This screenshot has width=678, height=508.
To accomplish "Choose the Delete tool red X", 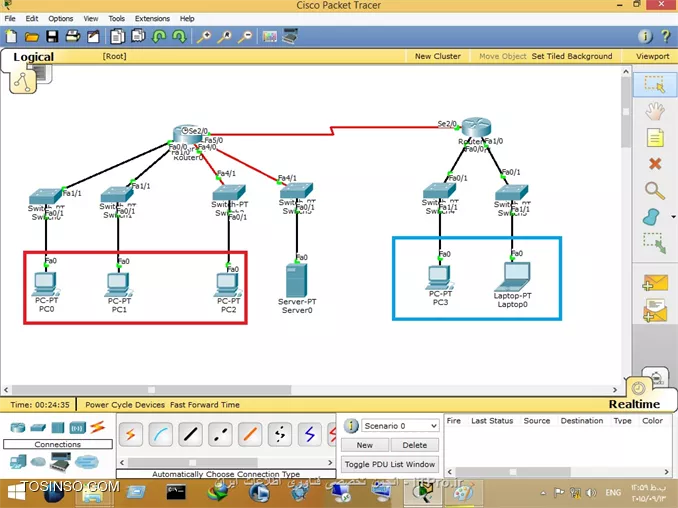I will 655,163.
